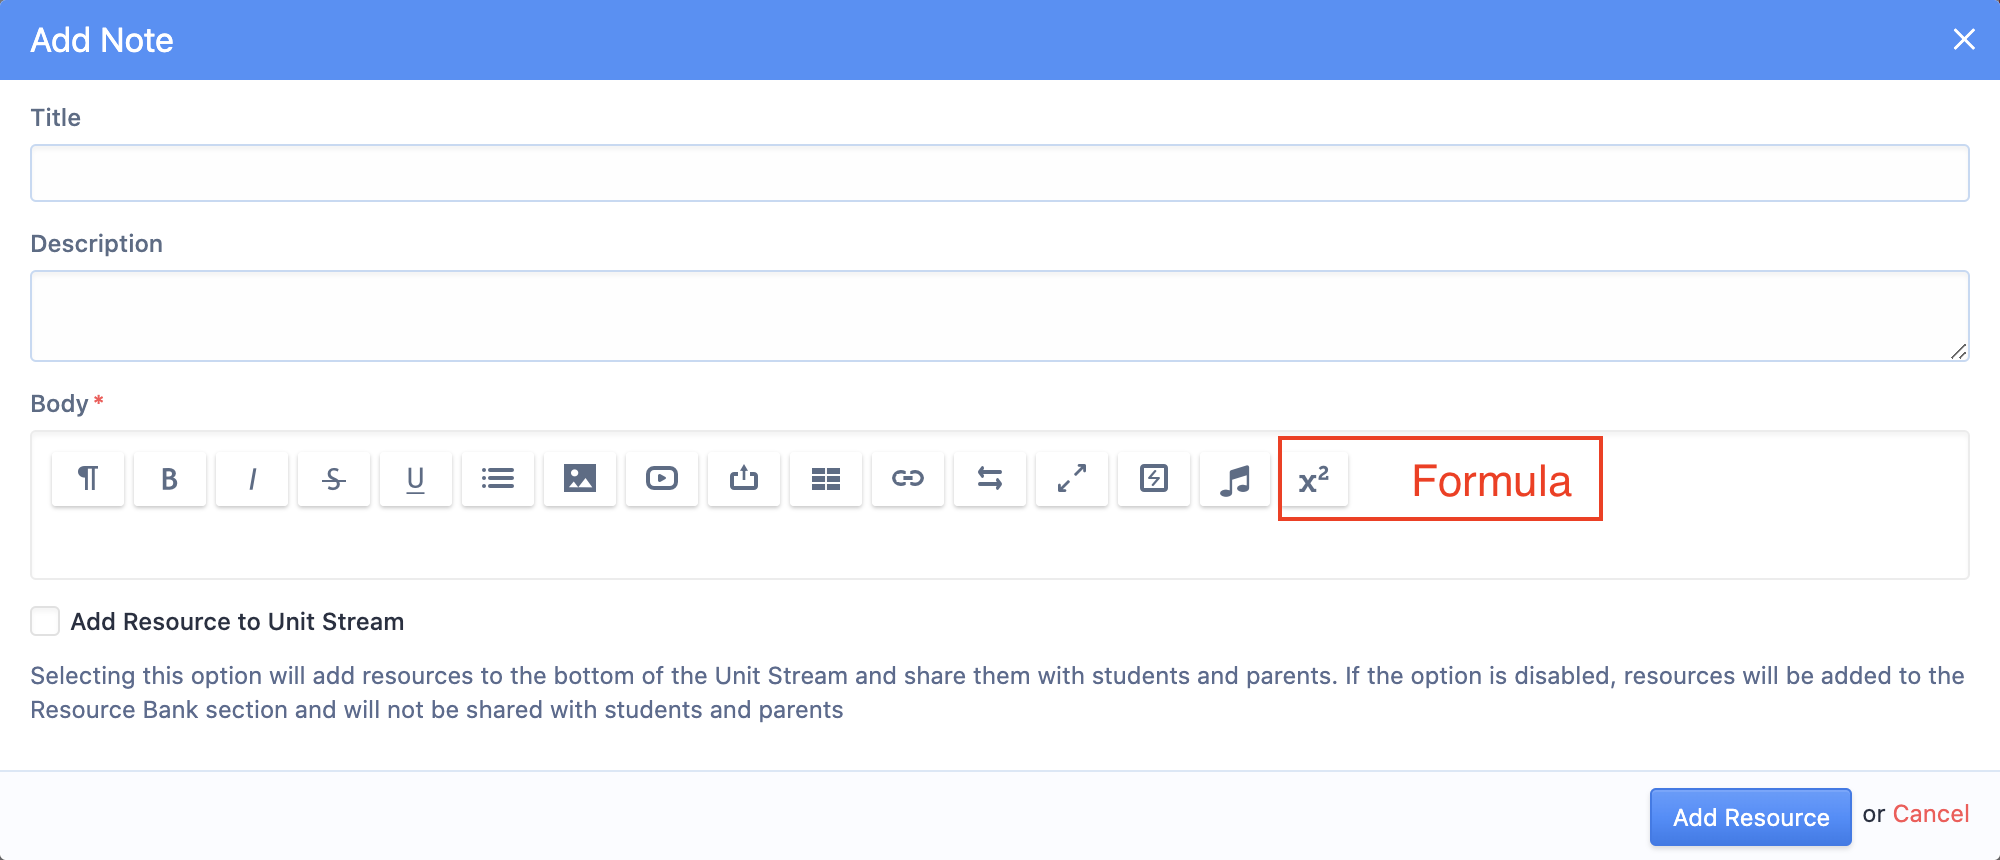Open the paragraph format tool
Image resolution: width=2000 pixels, height=860 pixels.
pyautogui.click(x=88, y=479)
